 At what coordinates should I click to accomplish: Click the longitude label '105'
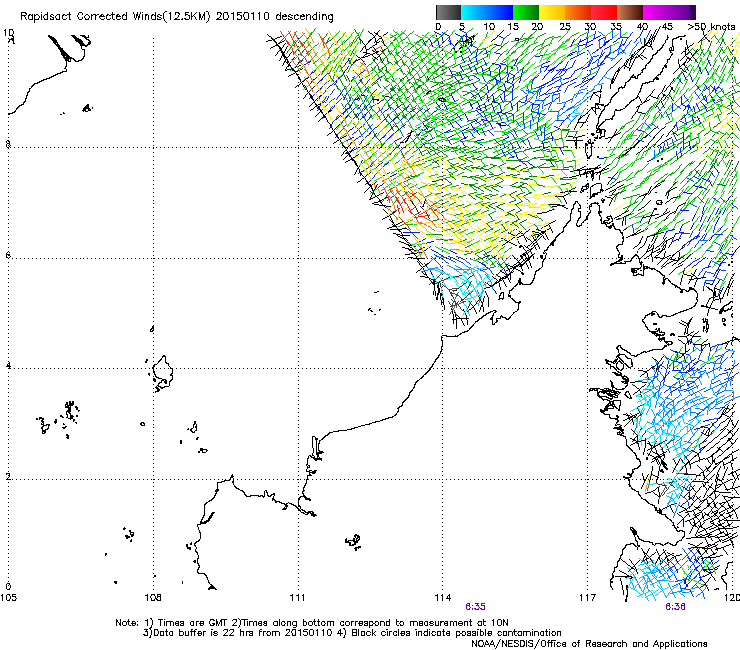pyautogui.click(x=8, y=598)
